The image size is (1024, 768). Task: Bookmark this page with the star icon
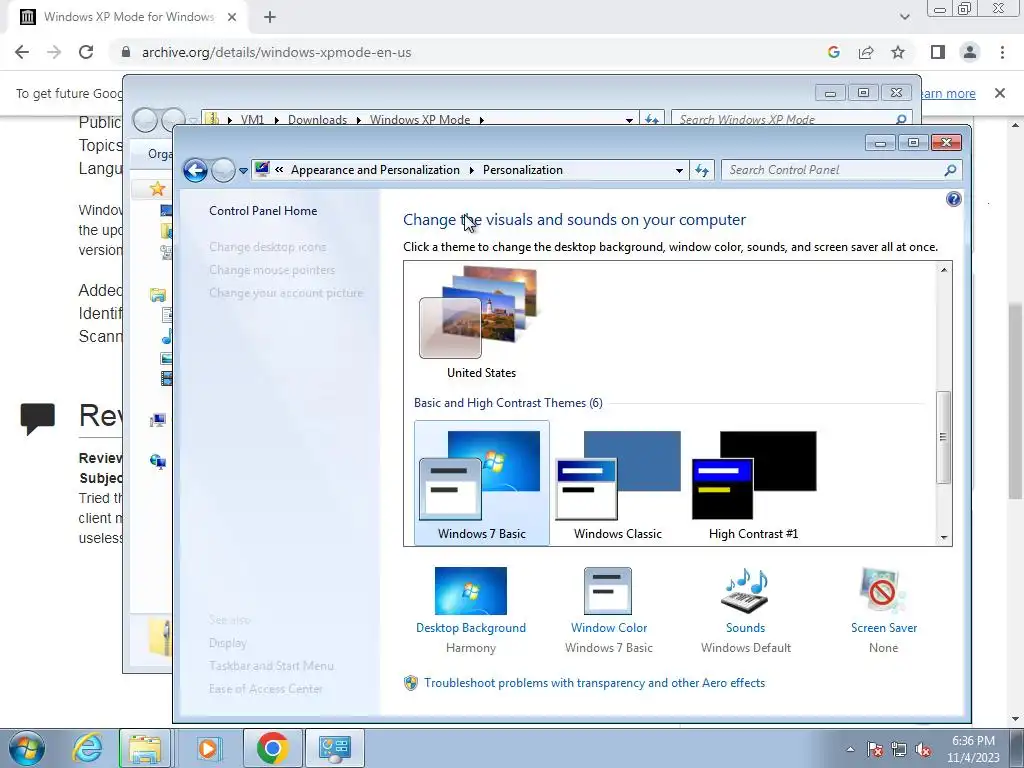tap(898, 52)
